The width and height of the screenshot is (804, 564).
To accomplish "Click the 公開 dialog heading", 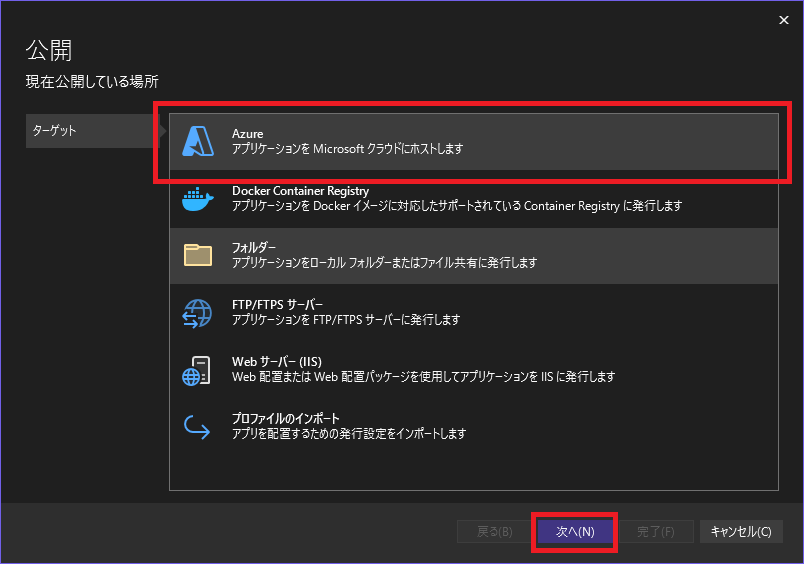I will pos(49,50).
